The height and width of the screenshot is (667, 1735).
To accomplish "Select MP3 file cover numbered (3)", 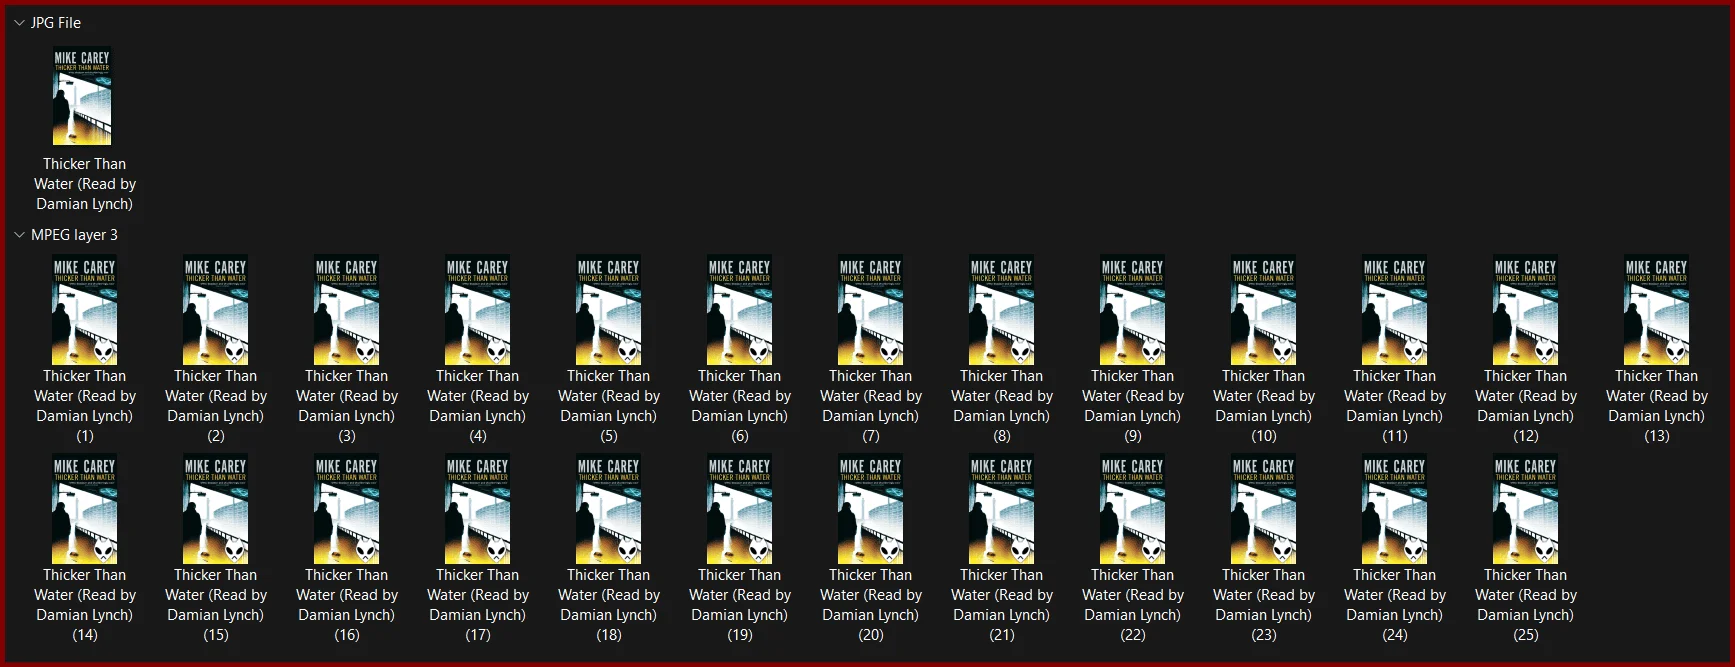I will 347,310.
